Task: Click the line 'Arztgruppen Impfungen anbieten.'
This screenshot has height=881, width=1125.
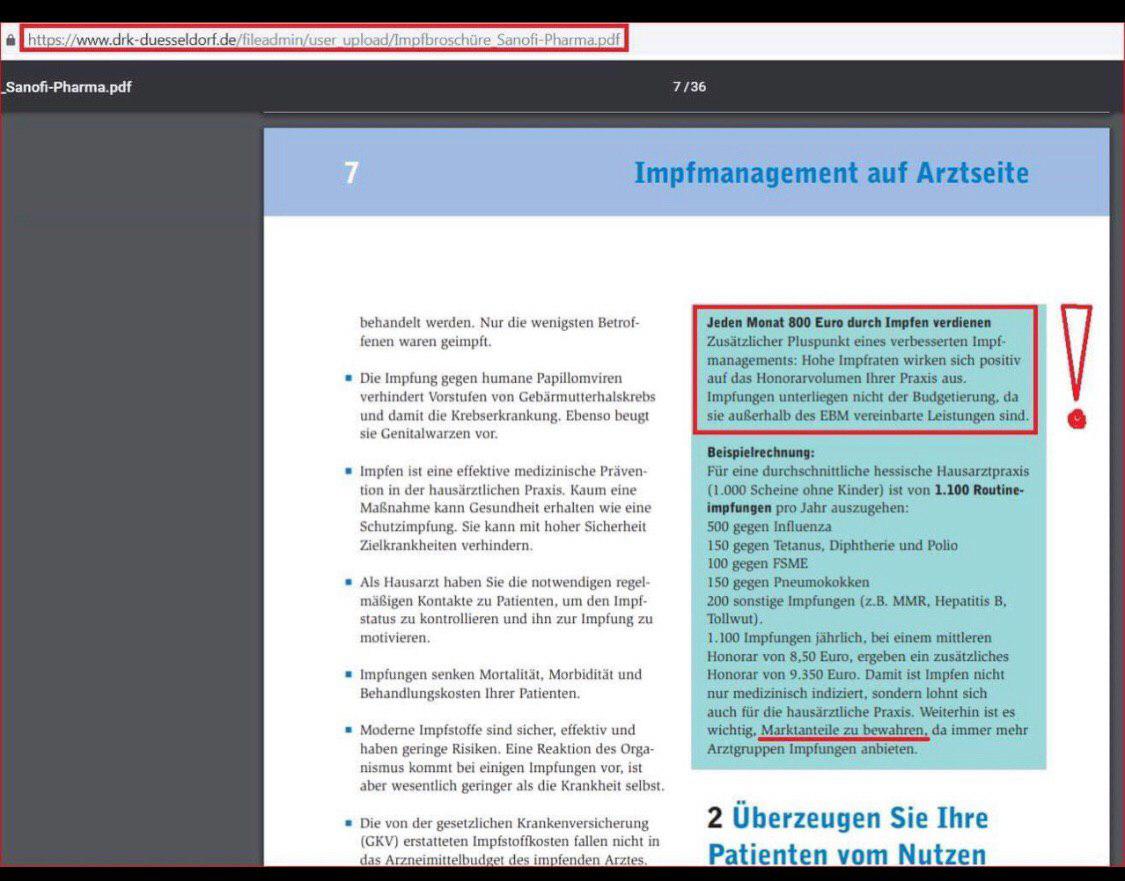Action: (811, 749)
